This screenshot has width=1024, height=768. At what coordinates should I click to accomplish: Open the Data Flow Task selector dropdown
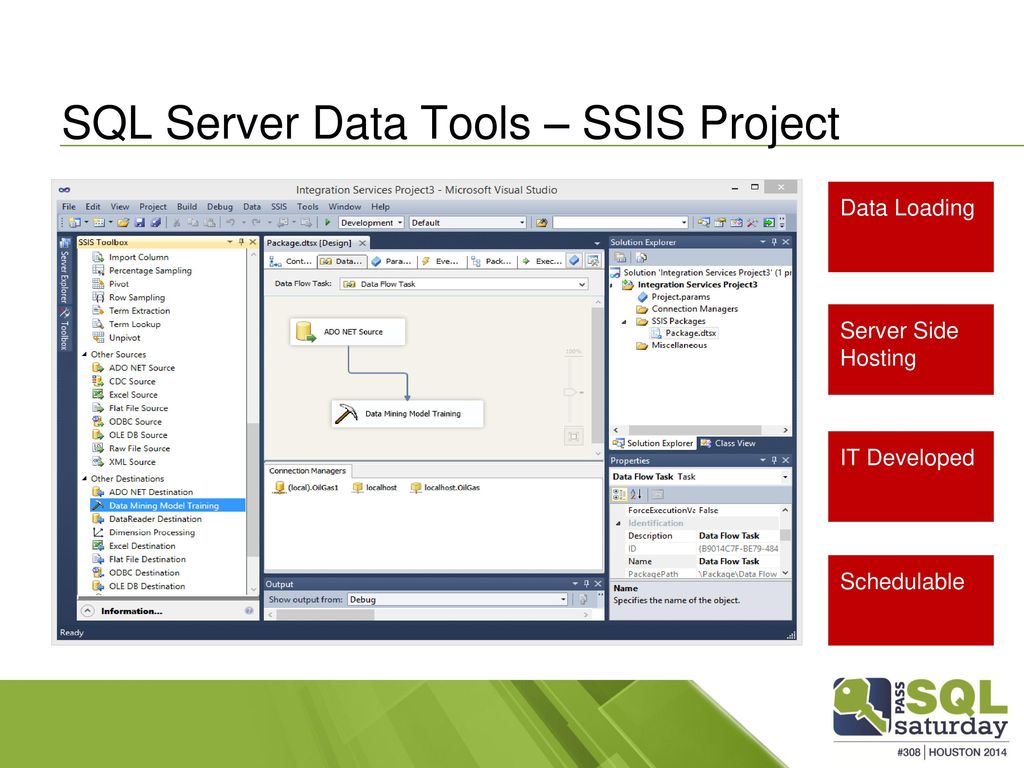pos(464,284)
